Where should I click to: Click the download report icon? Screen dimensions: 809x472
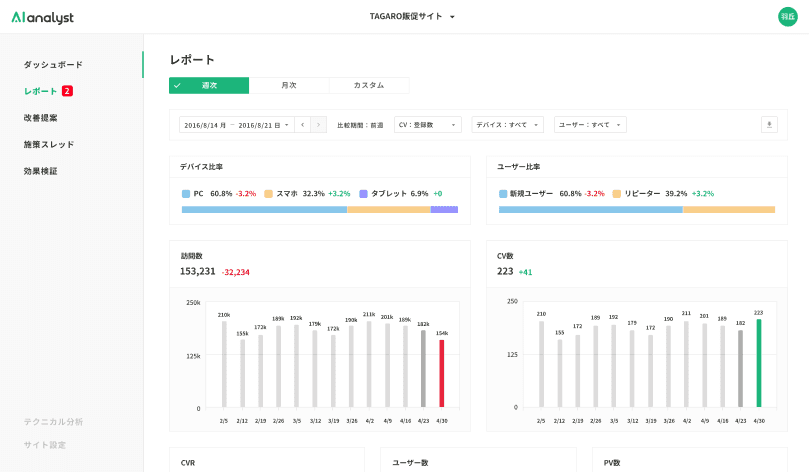click(x=769, y=124)
